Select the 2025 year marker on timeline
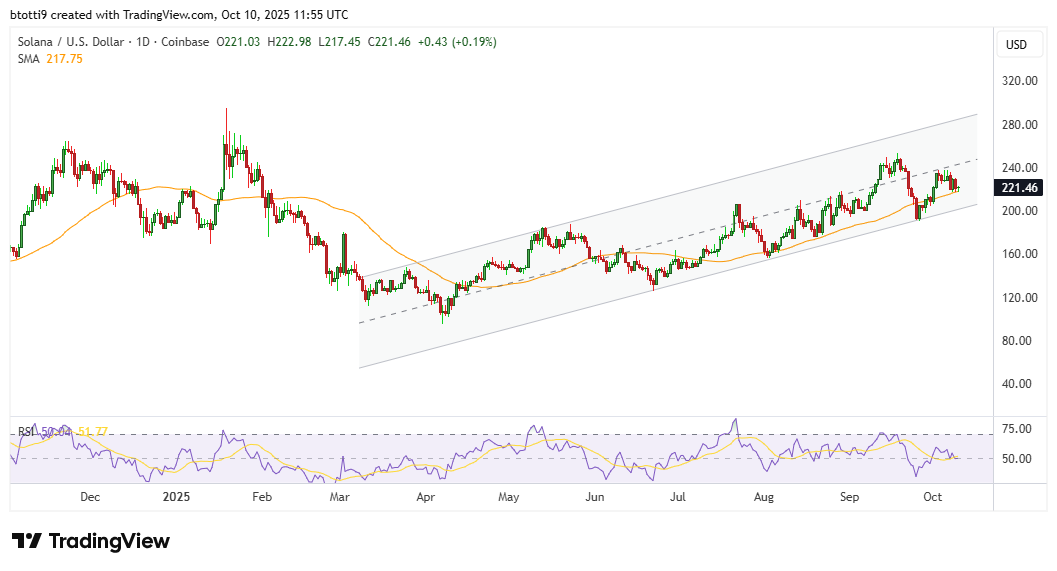This screenshot has height=571, width=1057. click(x=175, y=496)
